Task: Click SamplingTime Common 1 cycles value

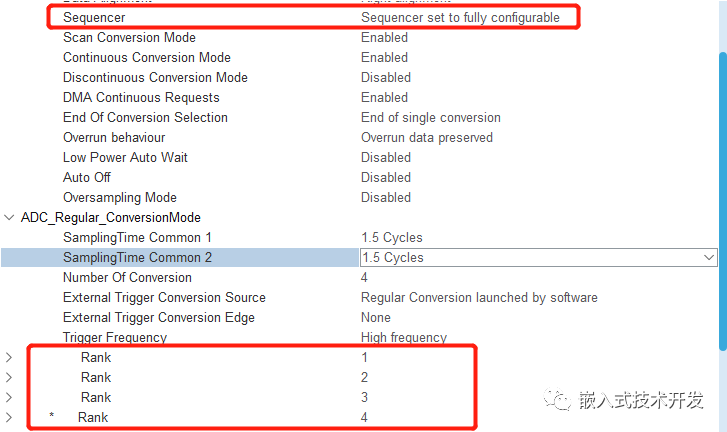Action: [x=392, y=237]
